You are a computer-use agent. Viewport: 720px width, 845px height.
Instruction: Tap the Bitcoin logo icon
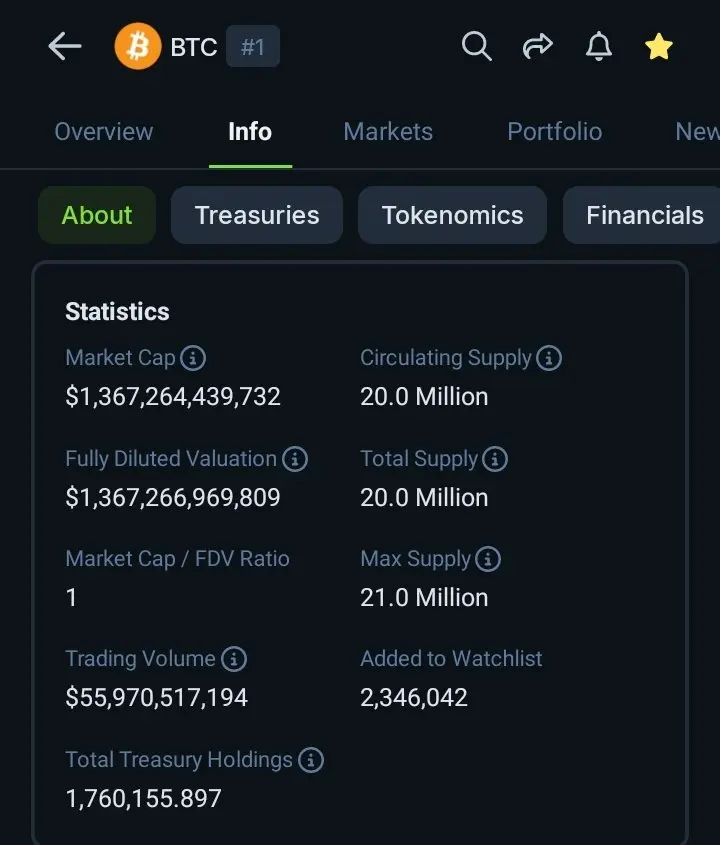coord(138,47)
